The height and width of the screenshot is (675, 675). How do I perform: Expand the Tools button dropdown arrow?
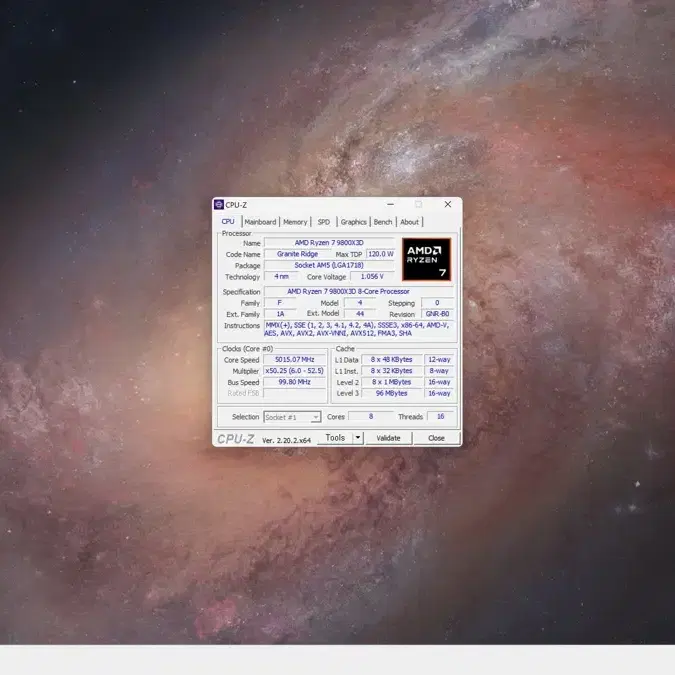pos(358,438)
